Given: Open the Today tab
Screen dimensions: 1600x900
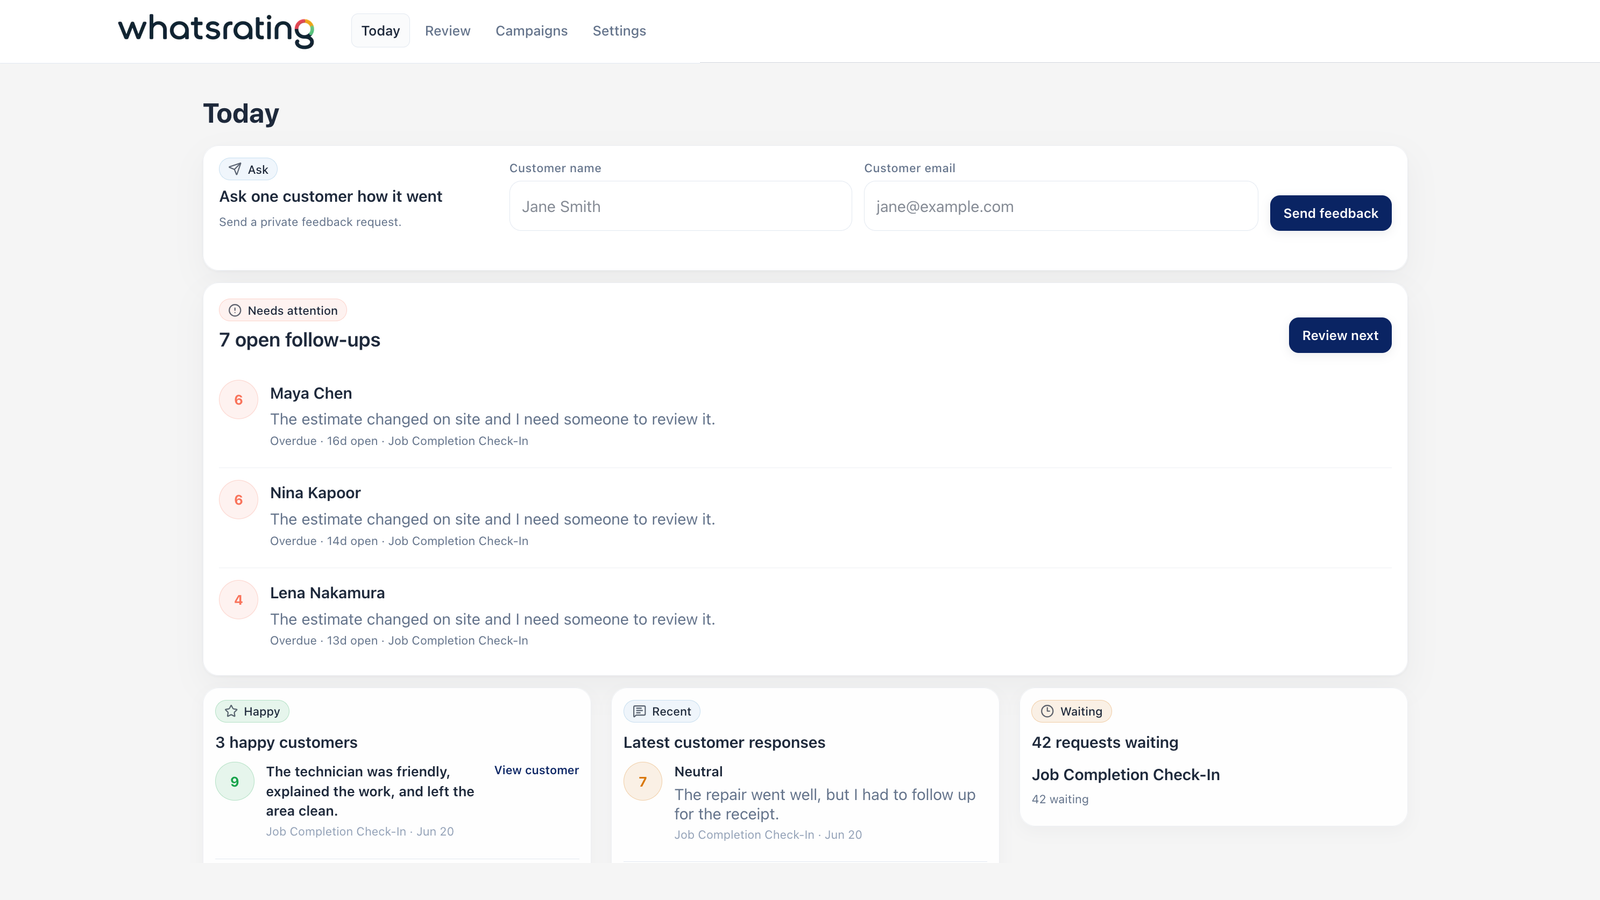Looking at the screenshot, I should pos(380,31).
